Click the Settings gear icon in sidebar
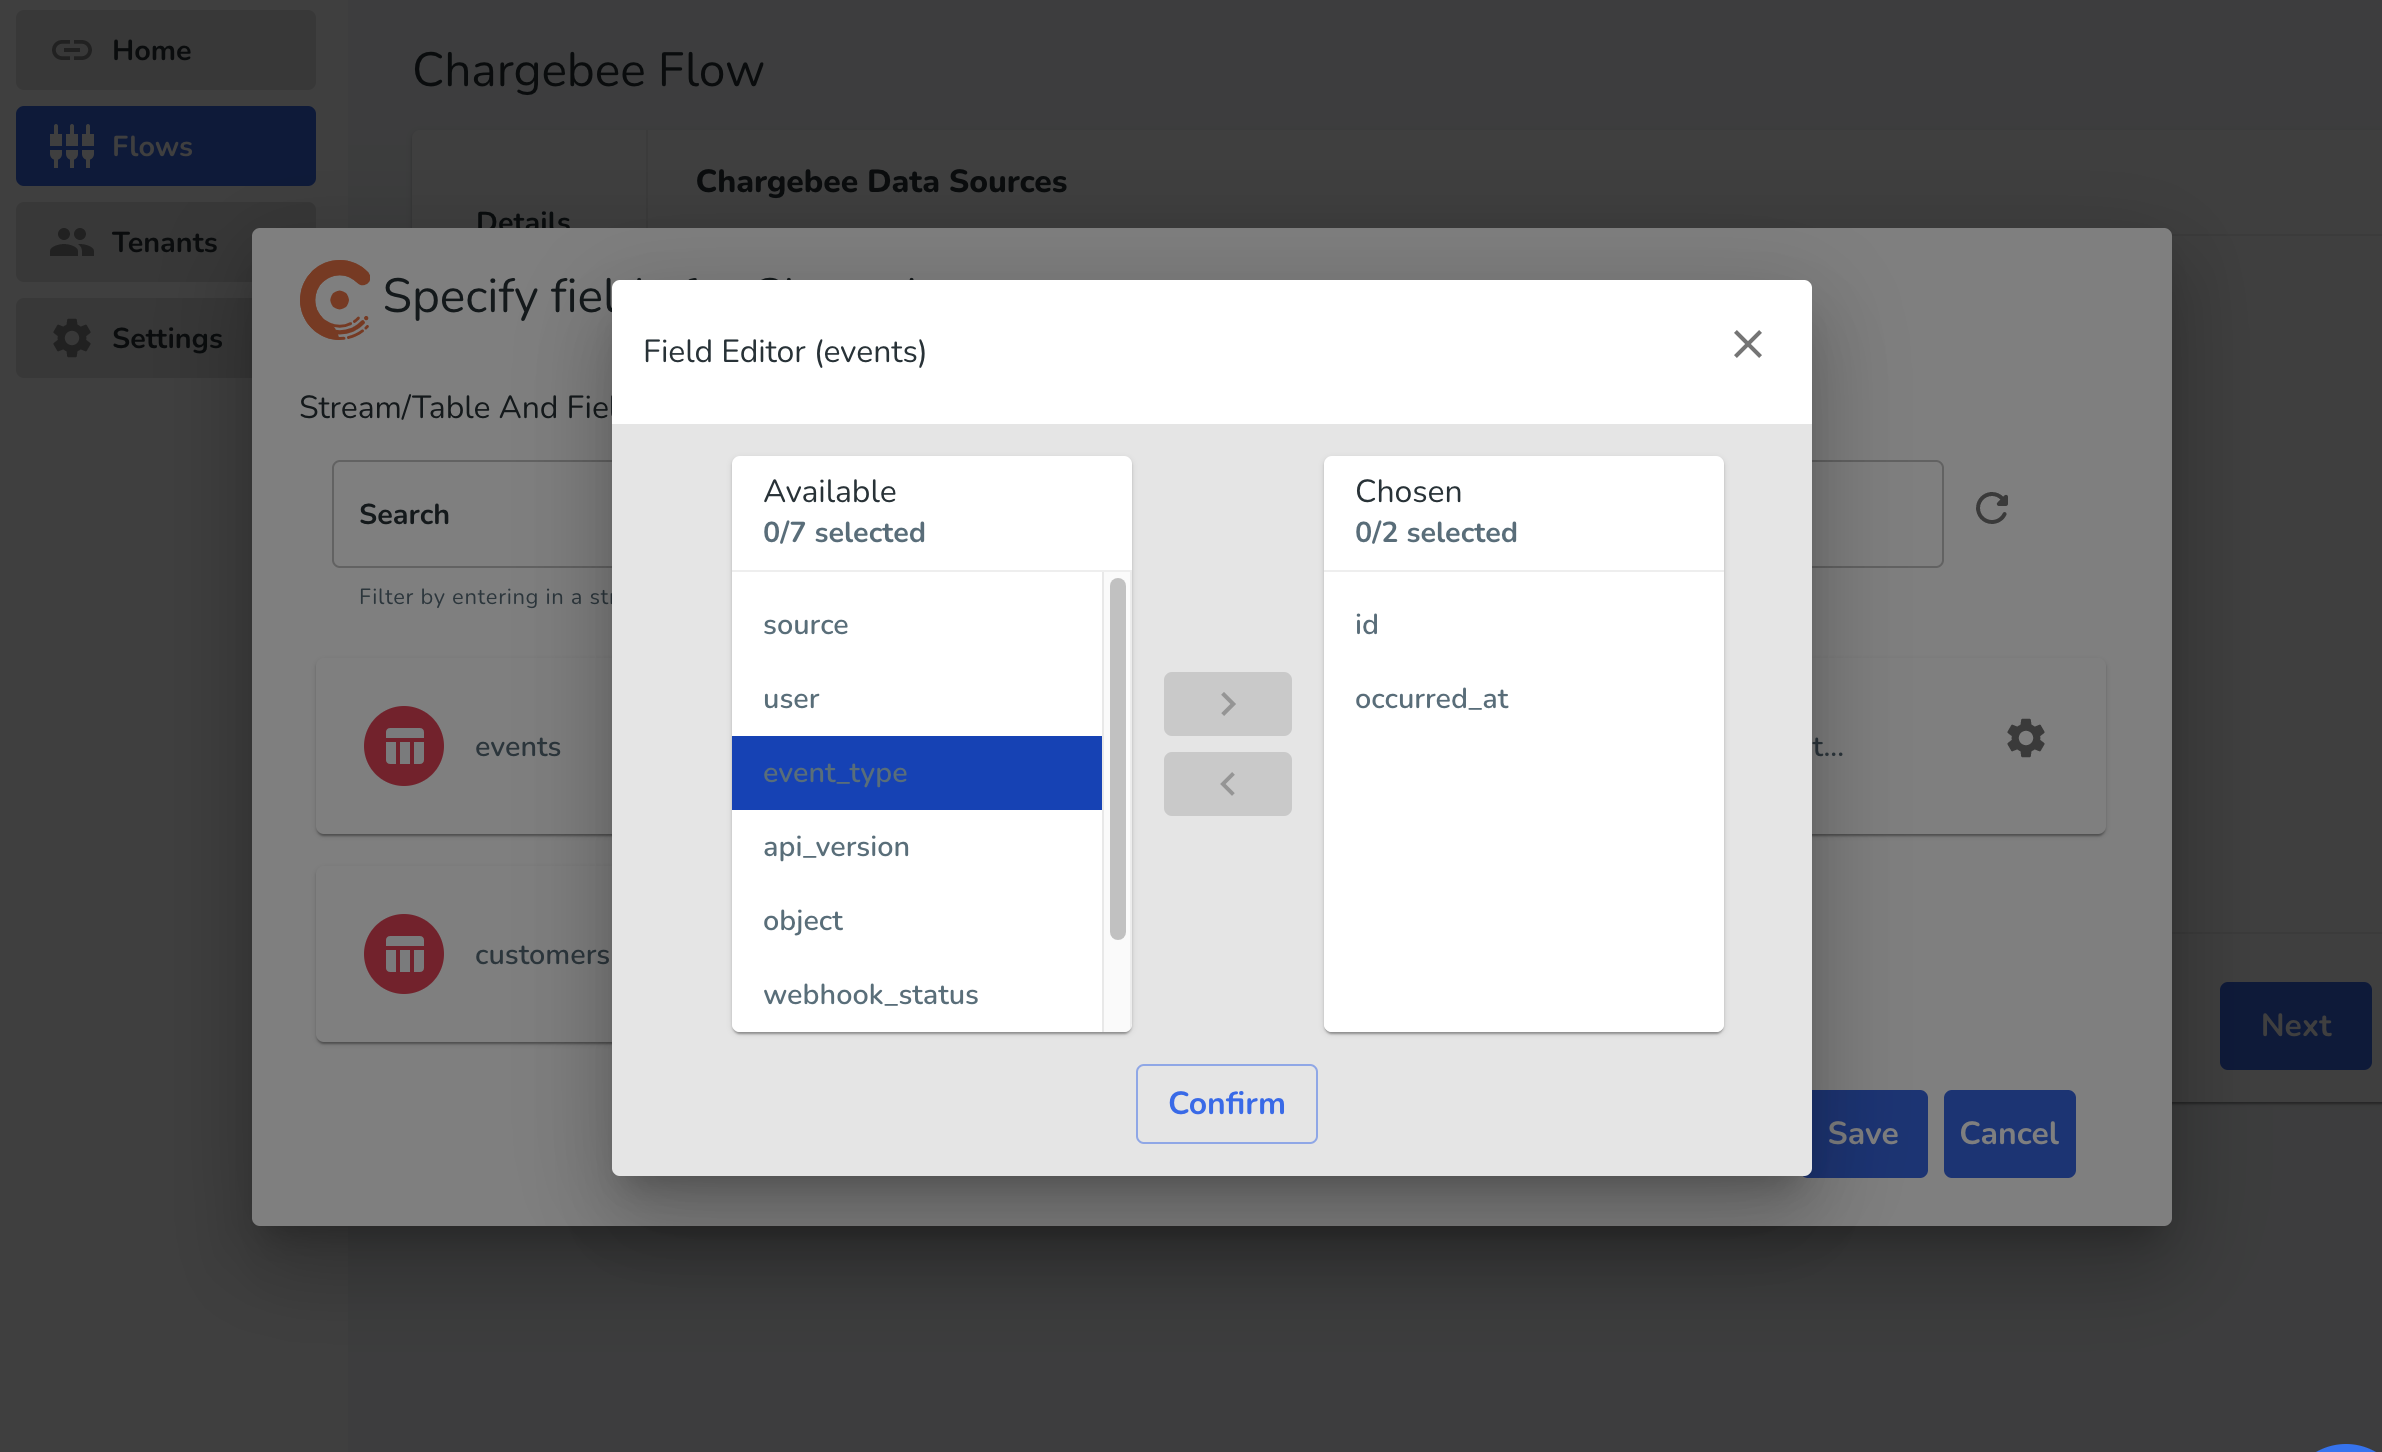Screen dimensions: 2382x1452 (72, 338)
